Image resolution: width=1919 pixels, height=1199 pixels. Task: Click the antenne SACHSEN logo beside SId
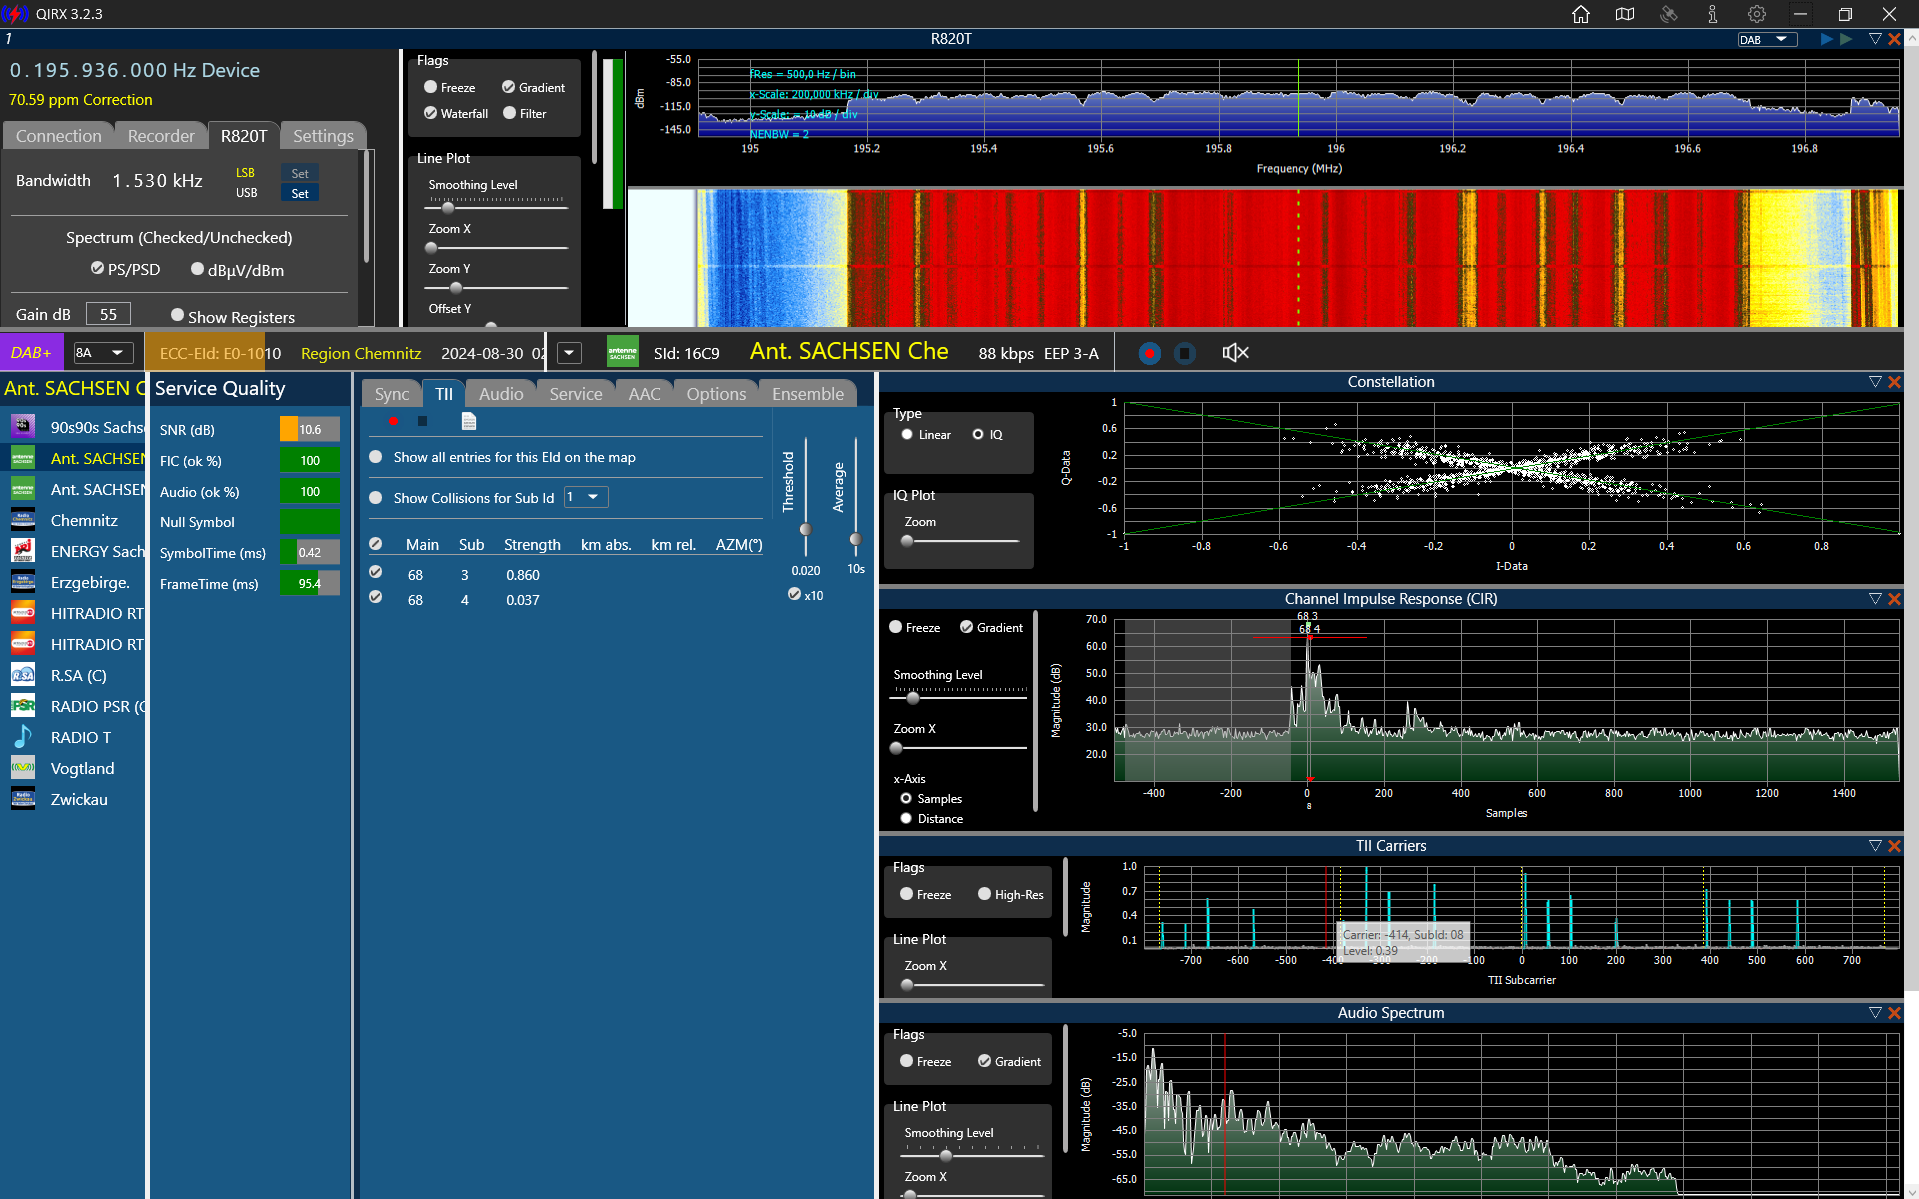click(x=623, y=352)
